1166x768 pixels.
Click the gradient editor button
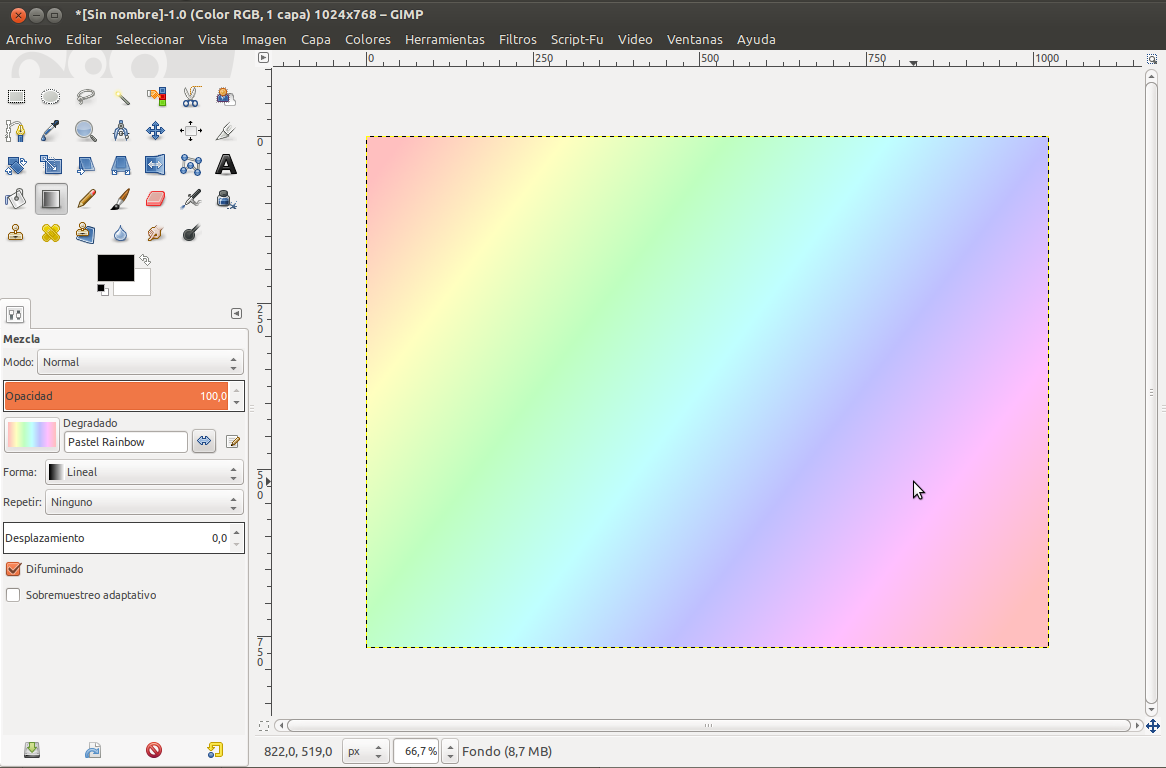coord(233,441)
